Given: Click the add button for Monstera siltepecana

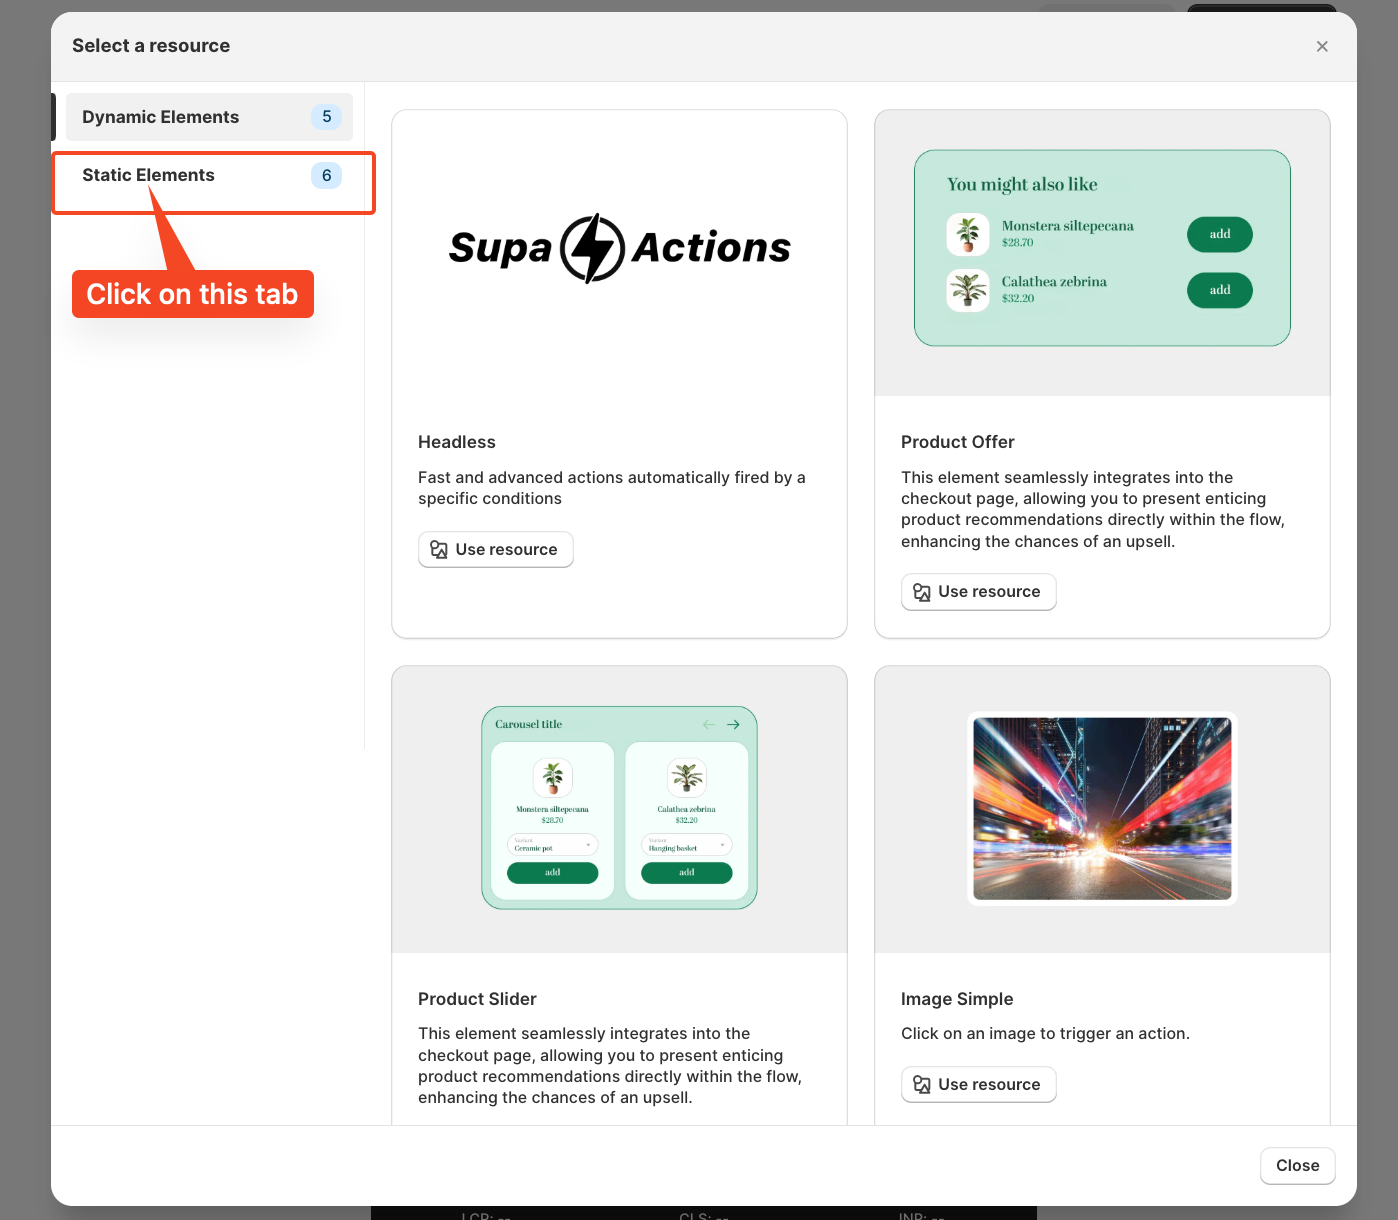Looking at the screenshot, I should click(x=1220, y=234).
